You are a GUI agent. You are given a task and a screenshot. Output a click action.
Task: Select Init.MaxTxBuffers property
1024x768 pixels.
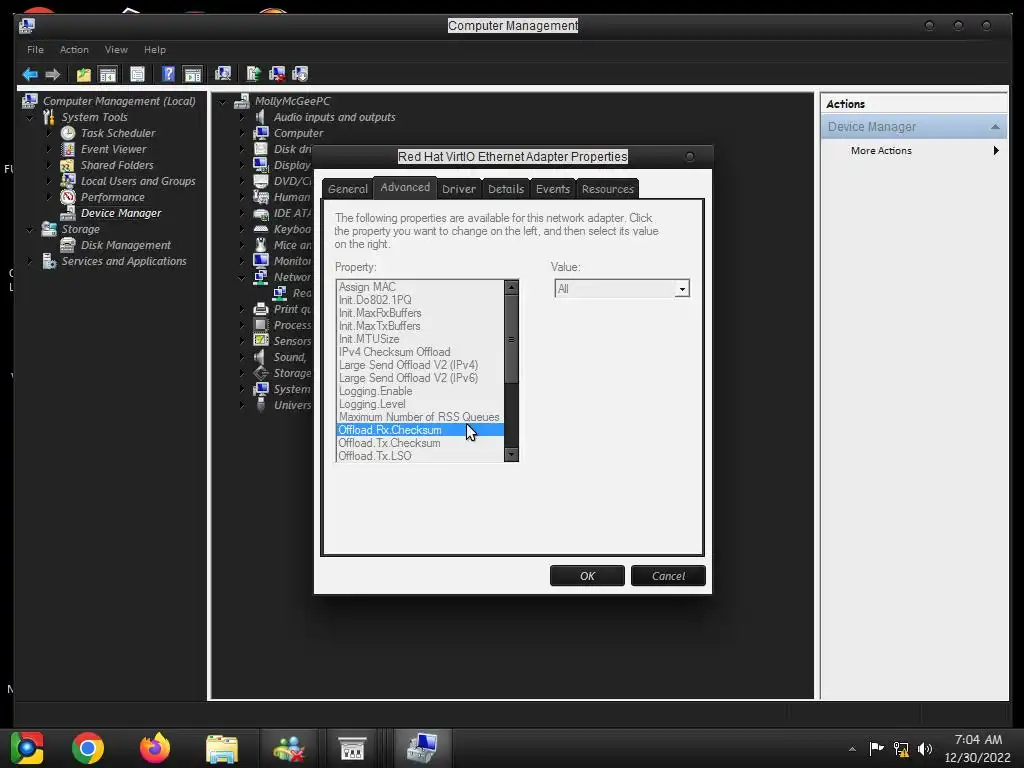pyautogui.click(x=419, y=326)
